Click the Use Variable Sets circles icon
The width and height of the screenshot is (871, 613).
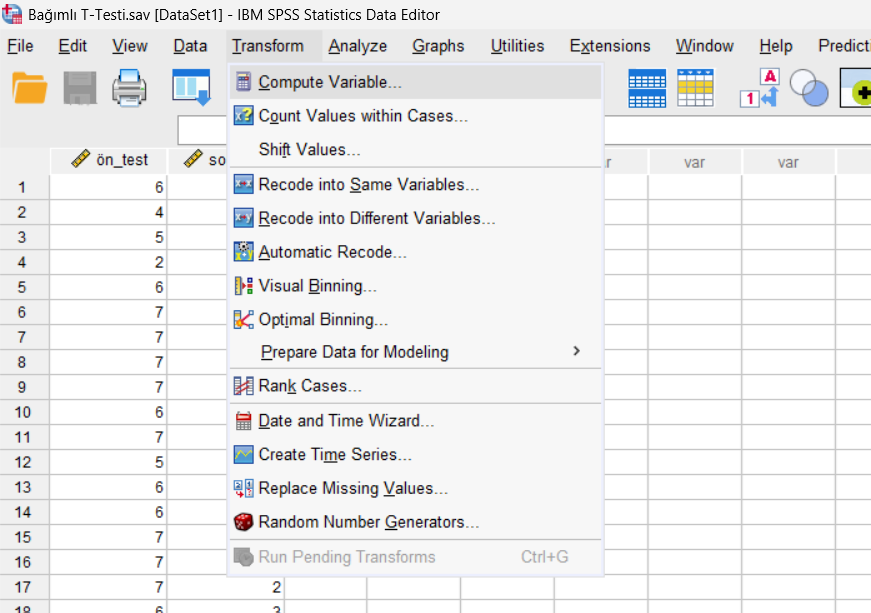click(808, 88)
